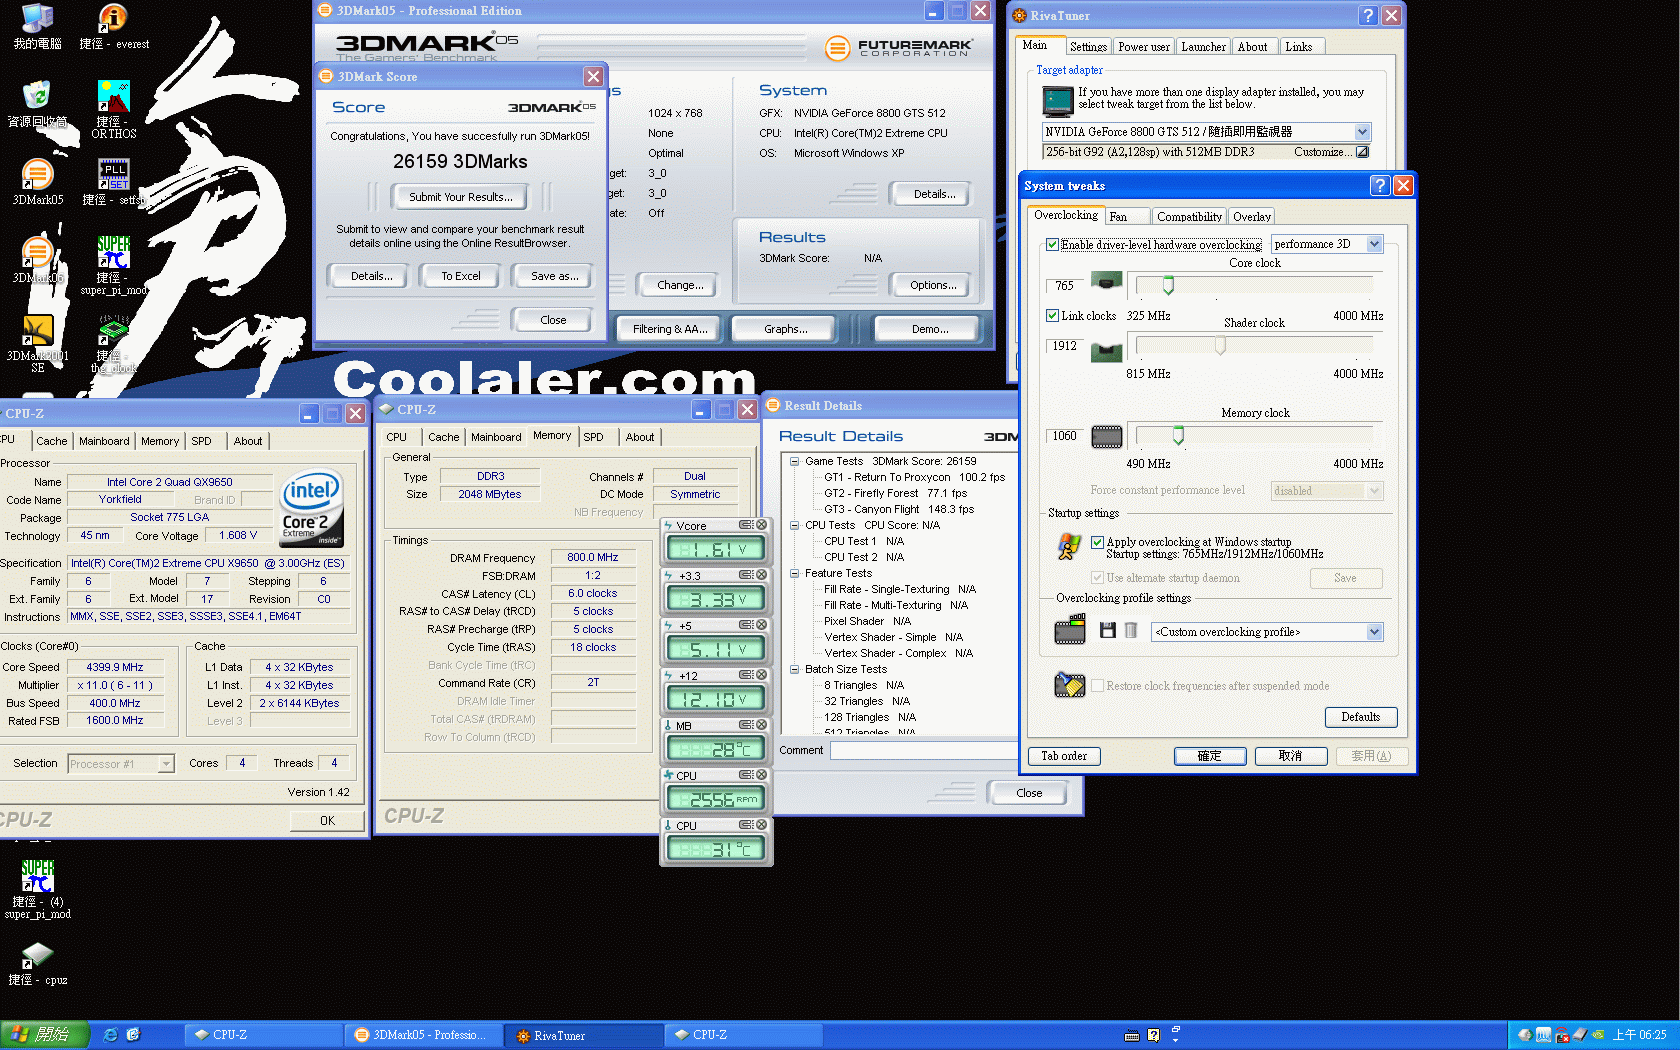Click the Defaults button in System tweaks
Viewport: 1680px width, 1050px height.
1360,717
